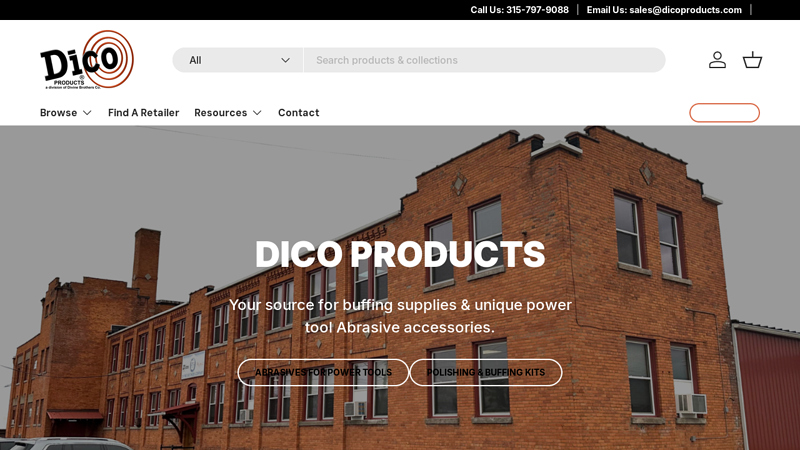Open the All category search dropdown

coord(238,60)
